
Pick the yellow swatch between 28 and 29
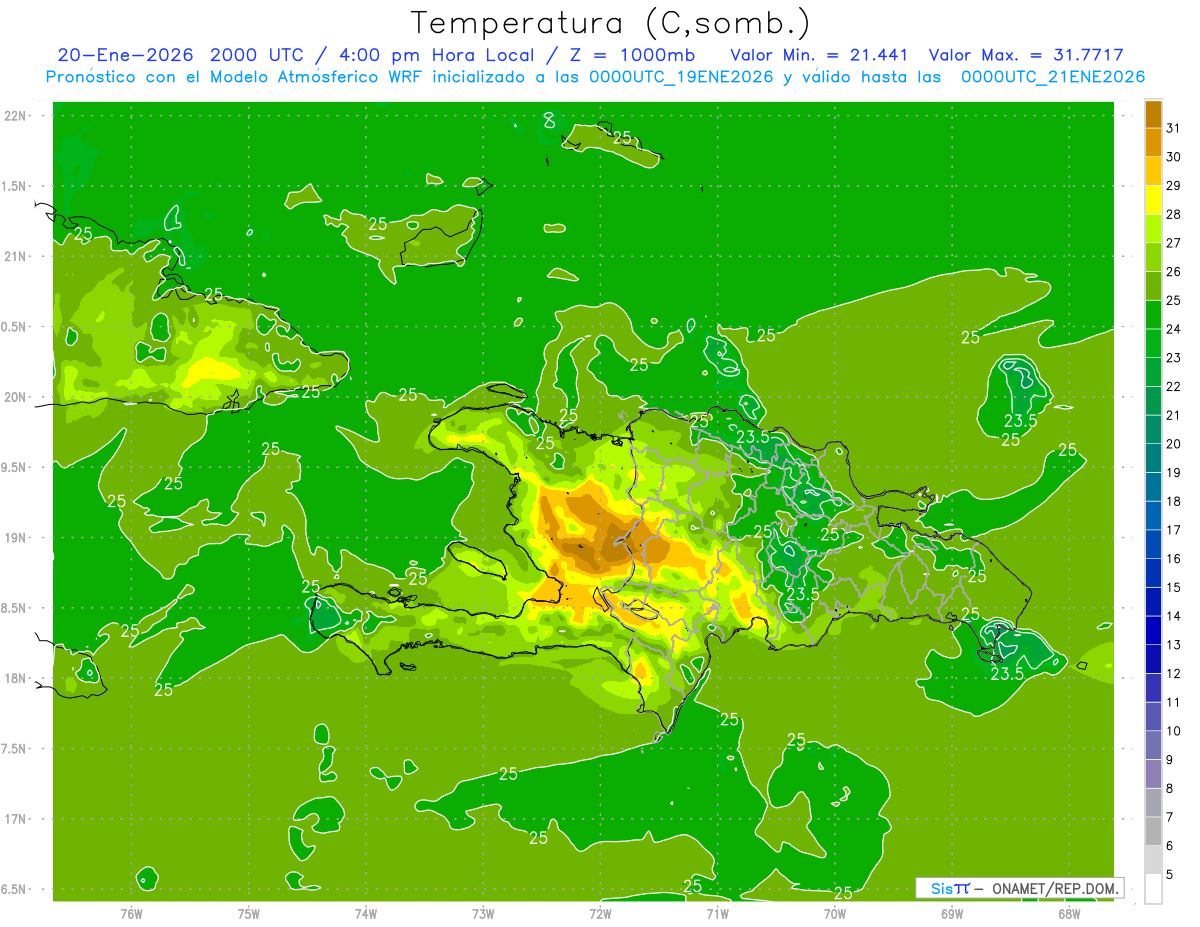tap(1153, 200)
